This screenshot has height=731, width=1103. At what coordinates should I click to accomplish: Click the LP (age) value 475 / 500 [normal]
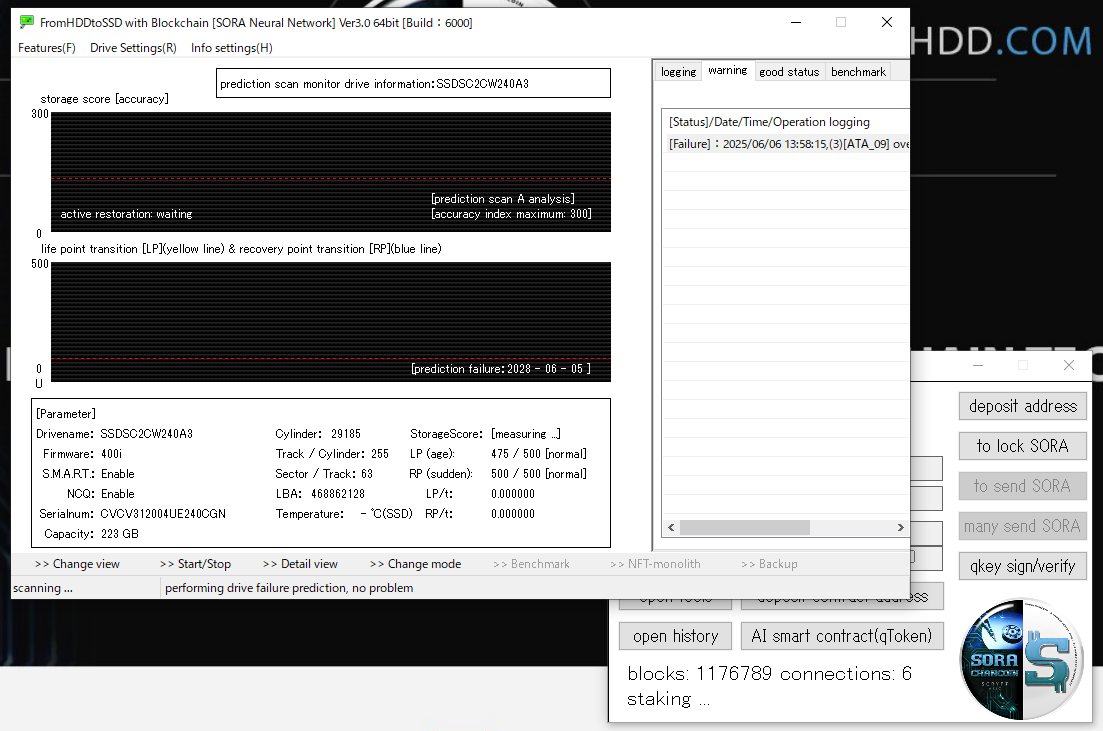pos(539,454)
